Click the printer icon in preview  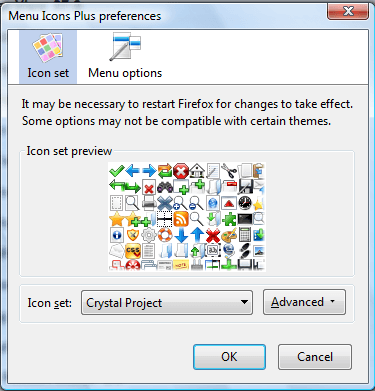click(149, 203)
